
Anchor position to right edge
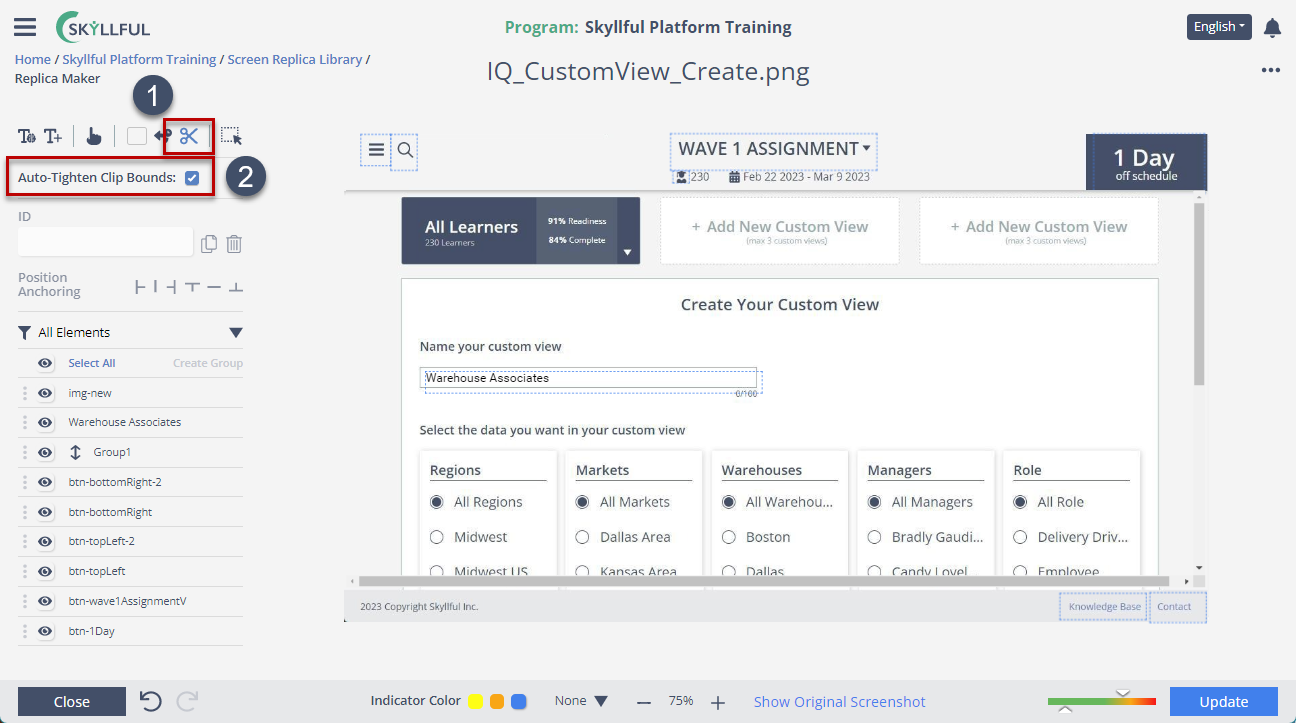pyautogui.click(x=173, y=287)
